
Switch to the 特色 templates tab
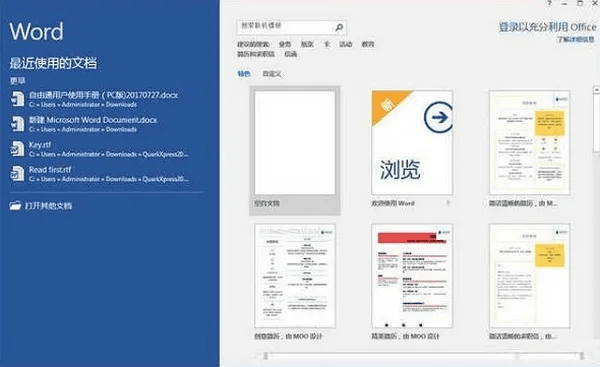coord(244,73)
